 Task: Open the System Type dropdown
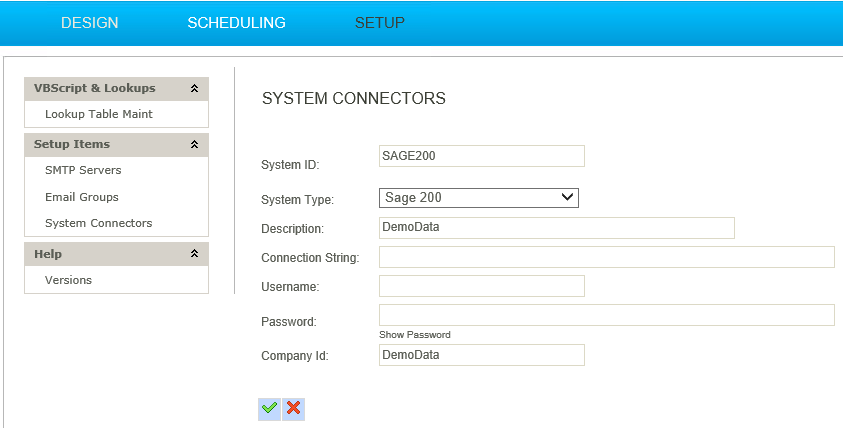478,197
